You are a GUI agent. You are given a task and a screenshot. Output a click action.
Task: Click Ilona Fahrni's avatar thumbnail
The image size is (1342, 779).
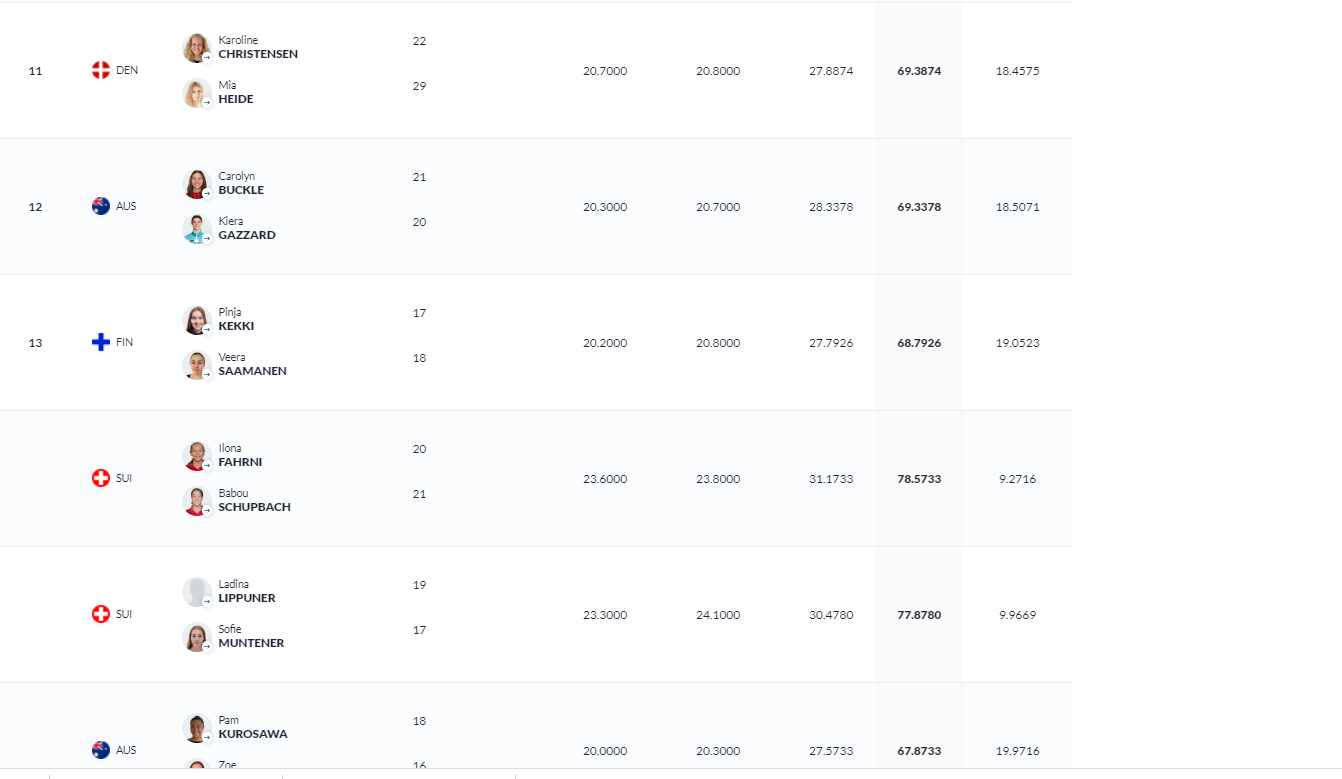click(196, 455)
